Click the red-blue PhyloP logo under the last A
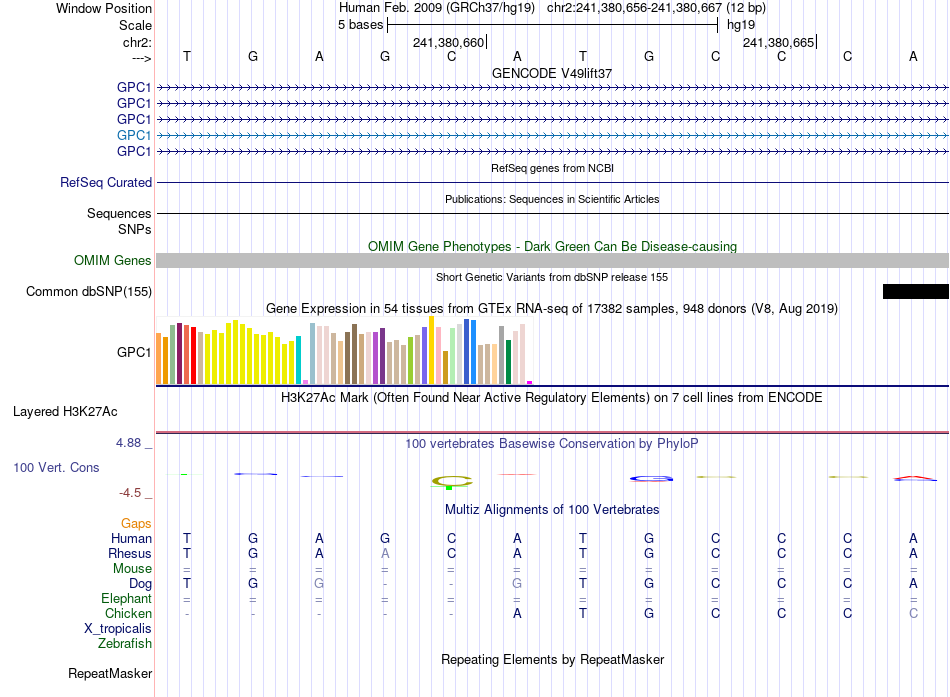This screenshot has height=697, width=950. click(x=914, y=478)
